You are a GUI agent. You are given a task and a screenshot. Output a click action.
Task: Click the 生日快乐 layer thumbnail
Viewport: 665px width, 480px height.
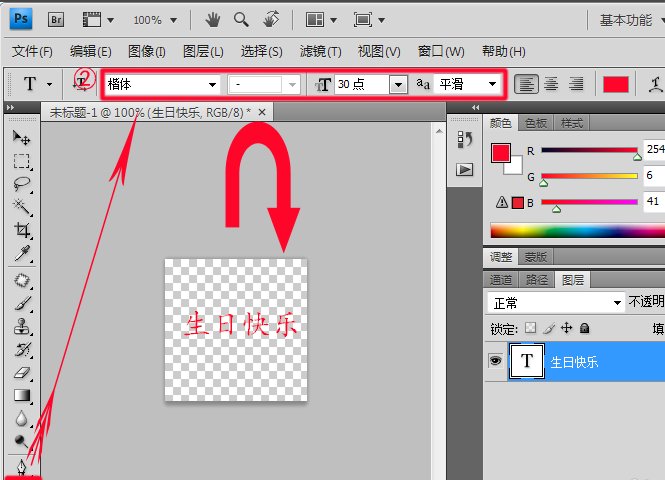527,361
